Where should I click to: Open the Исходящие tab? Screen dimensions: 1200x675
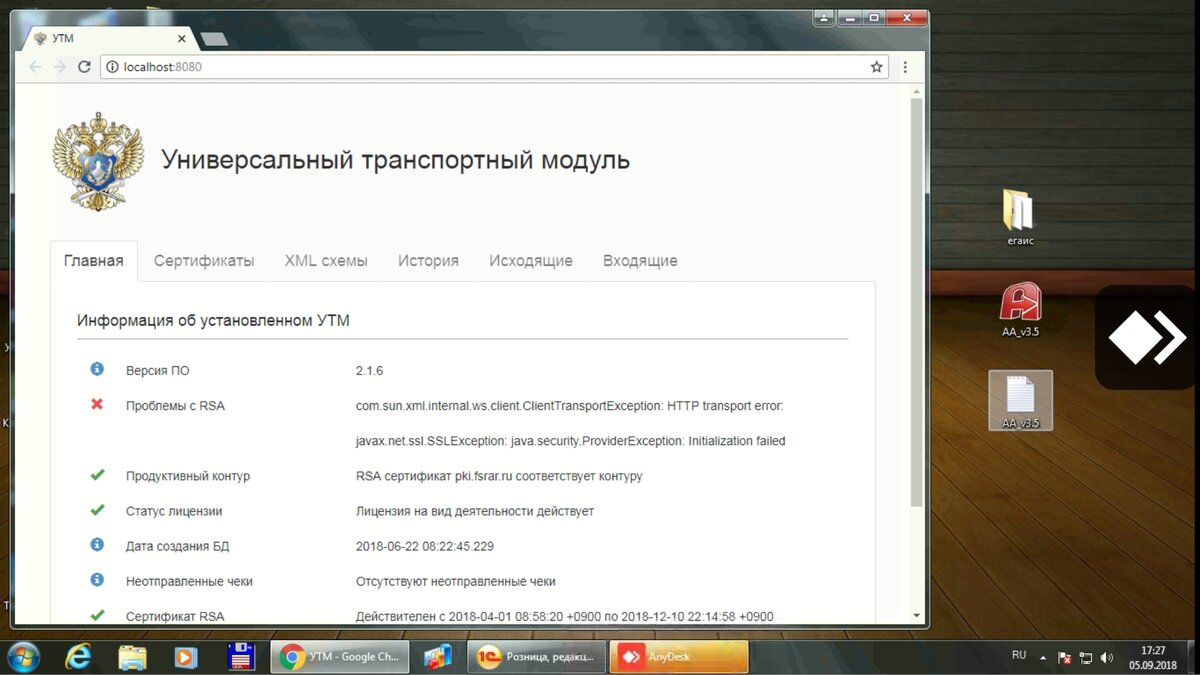point(531,261)
